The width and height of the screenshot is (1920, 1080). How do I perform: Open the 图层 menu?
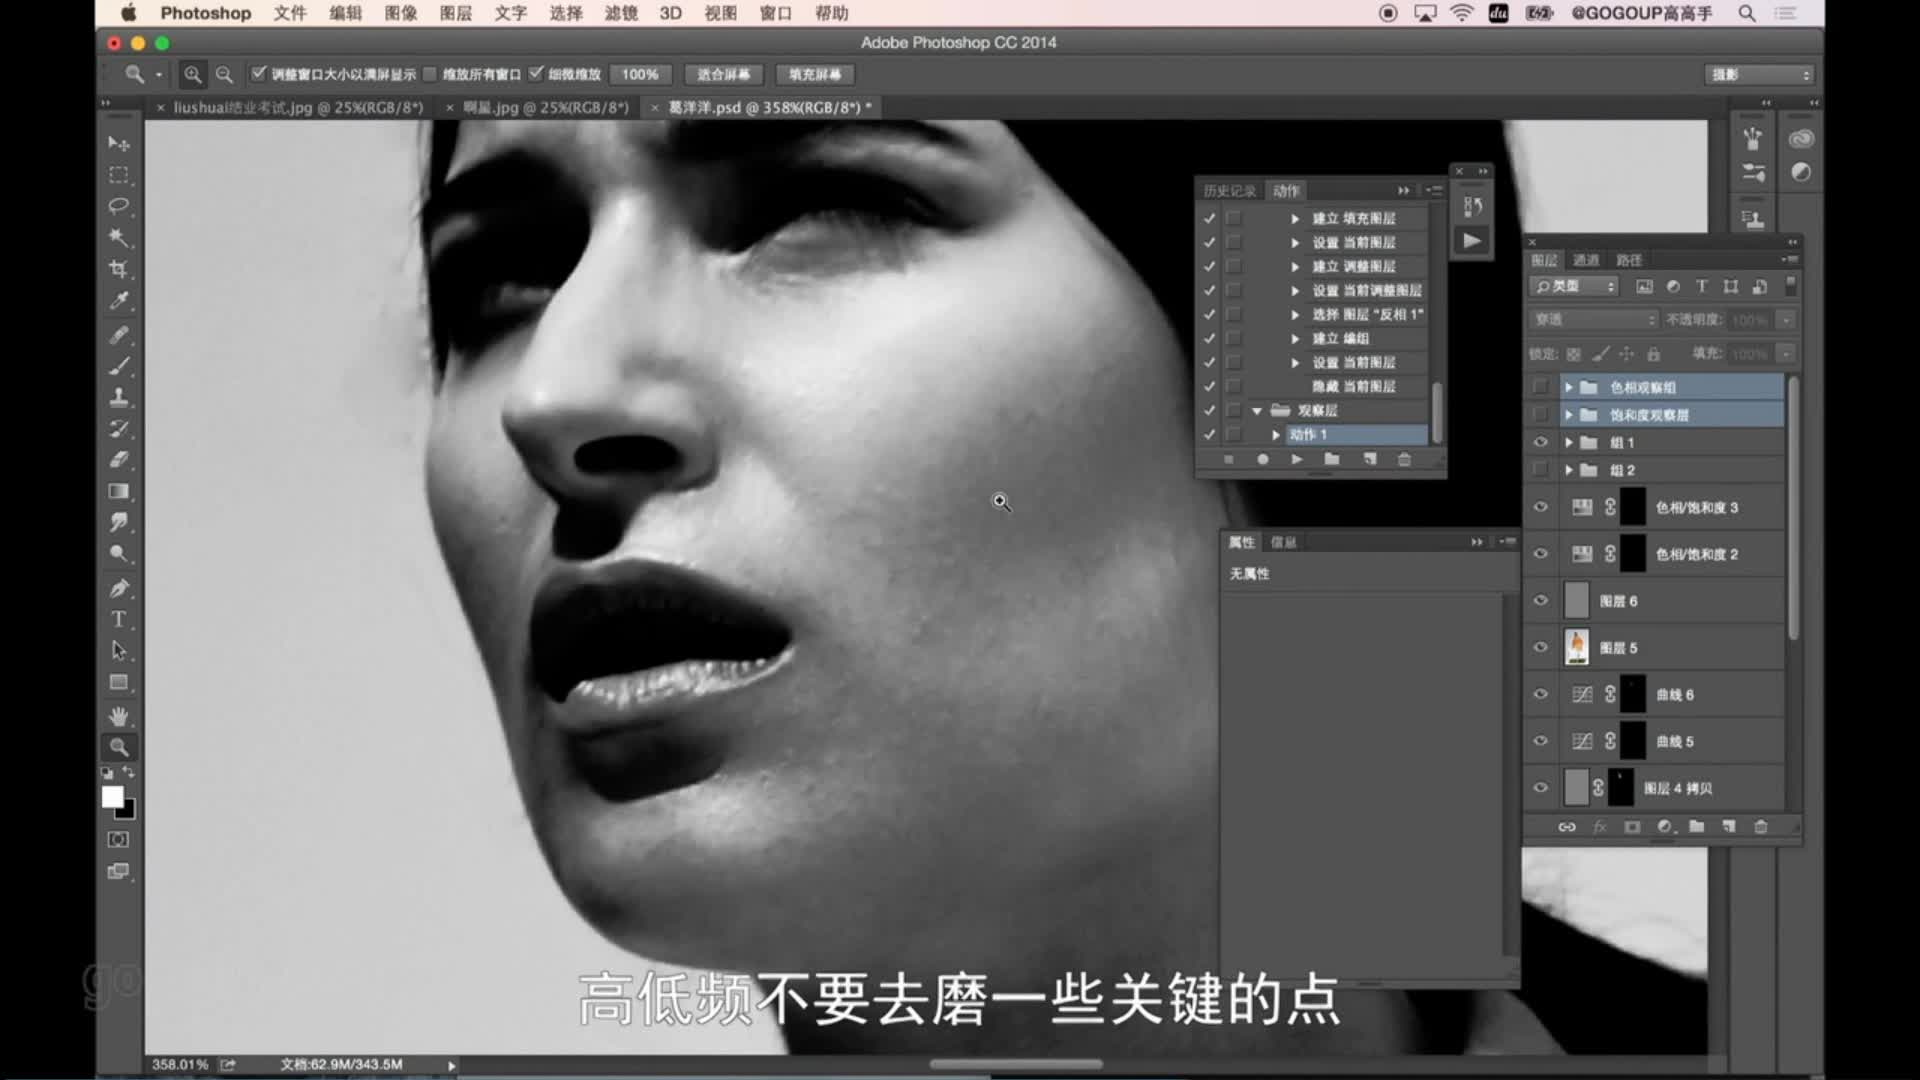pos(456,13)
